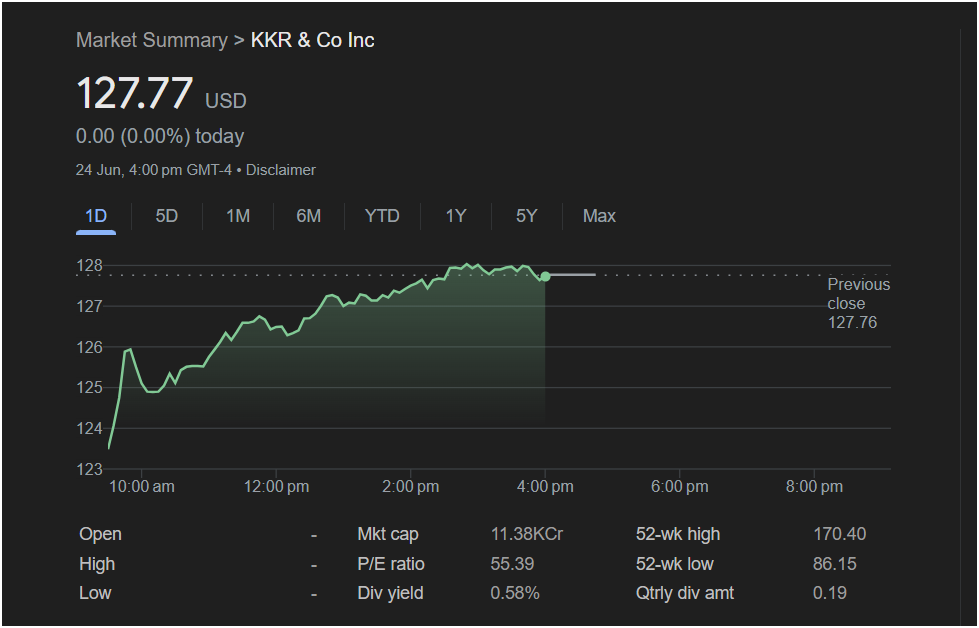The height and width of the screenshot is (628, 979).
Task: Click the 128 y-axis price label
Action: [x=89, y=266]
